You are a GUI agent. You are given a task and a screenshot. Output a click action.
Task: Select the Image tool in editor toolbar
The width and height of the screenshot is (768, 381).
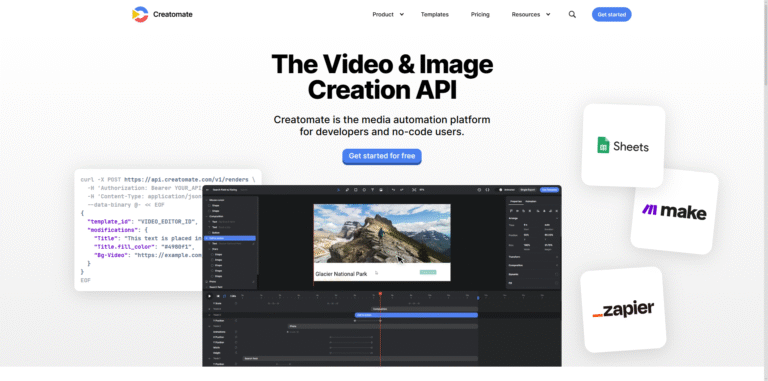(381, 190)
